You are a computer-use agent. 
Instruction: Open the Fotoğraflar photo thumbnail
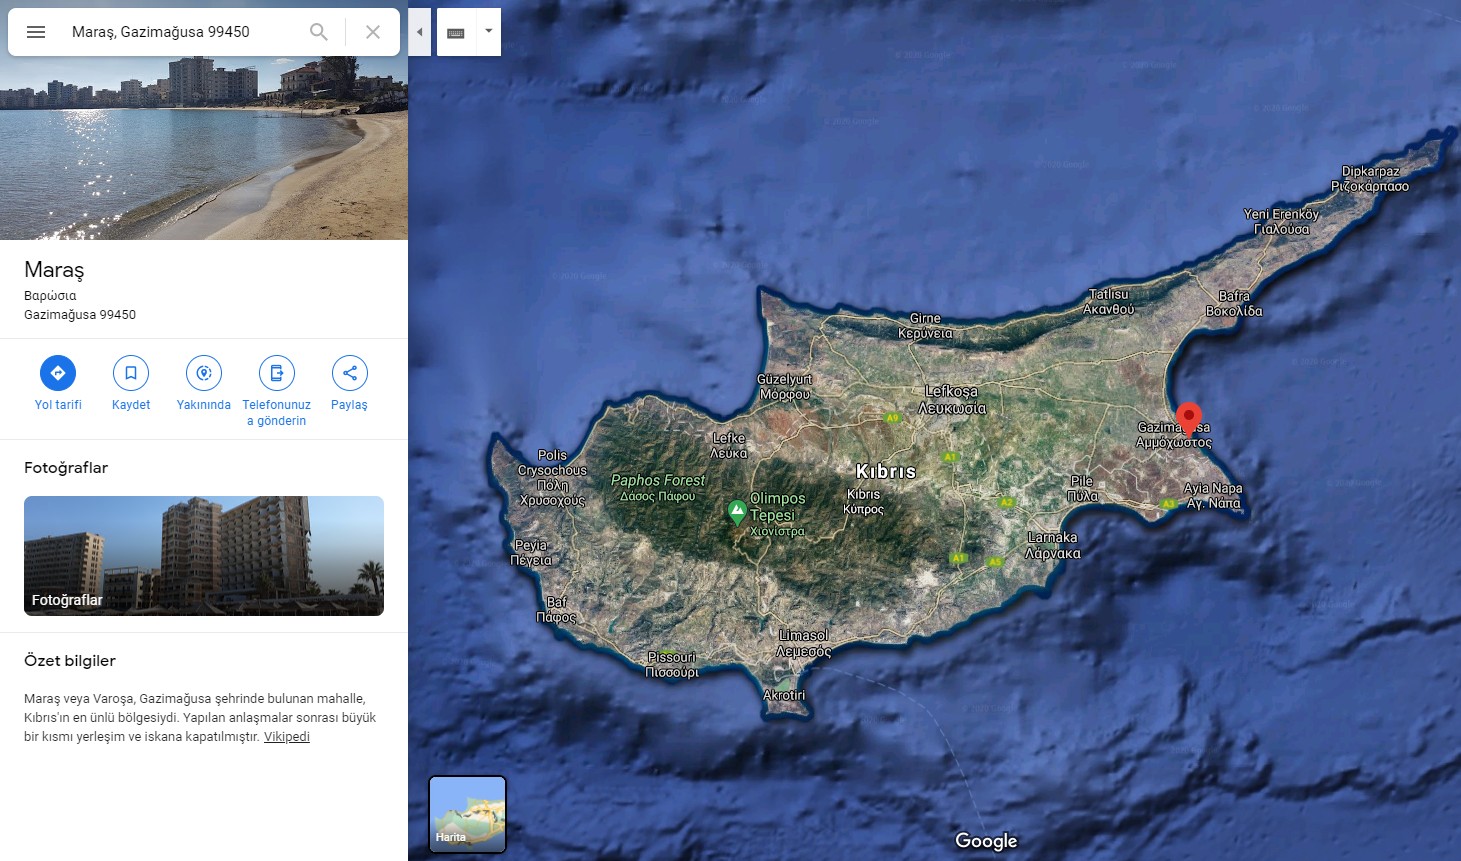tap(204, 556)
